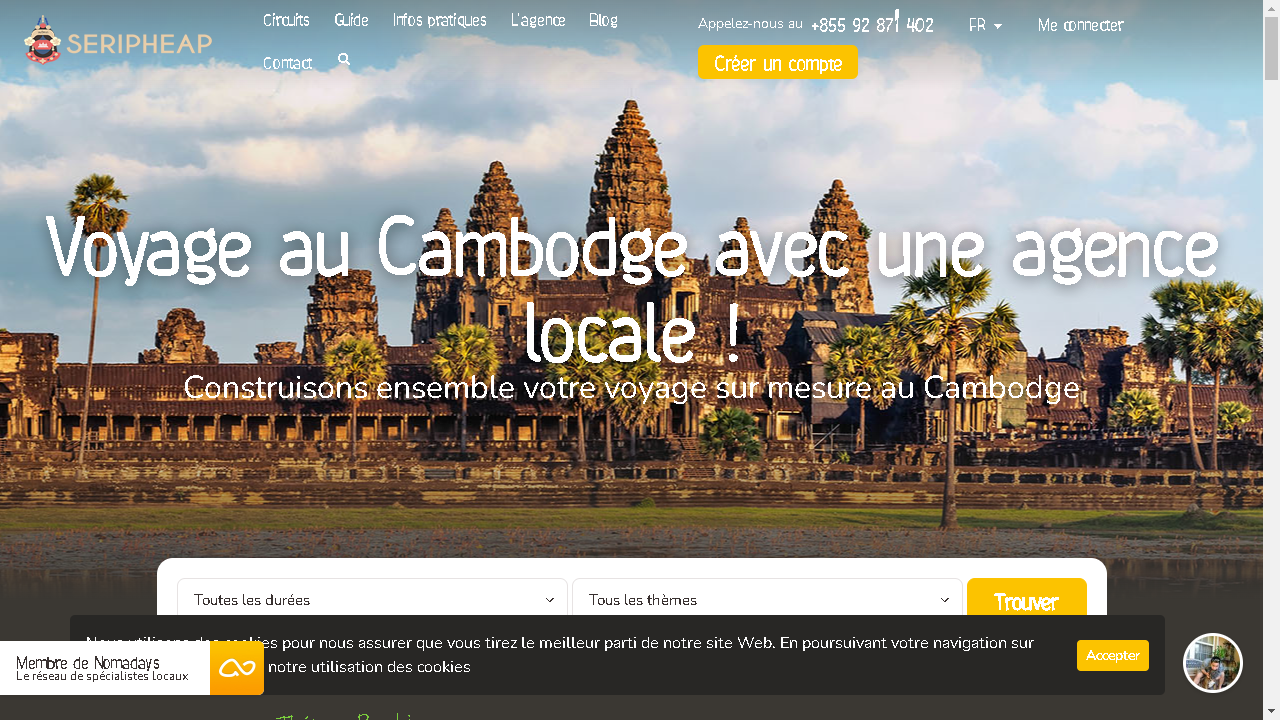The image size is (1280, 720).
Task: Click the Seripheap logo
Action: pyautogui.click(x=117, y=41)
